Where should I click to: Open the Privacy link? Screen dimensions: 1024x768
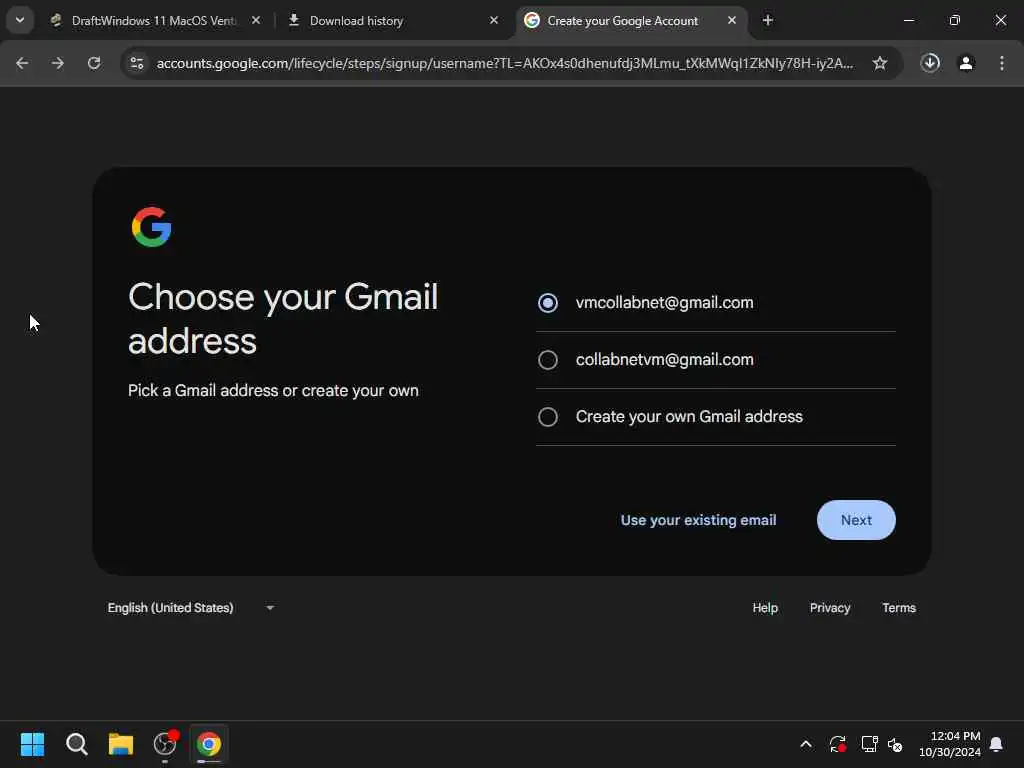click(829, 607)
